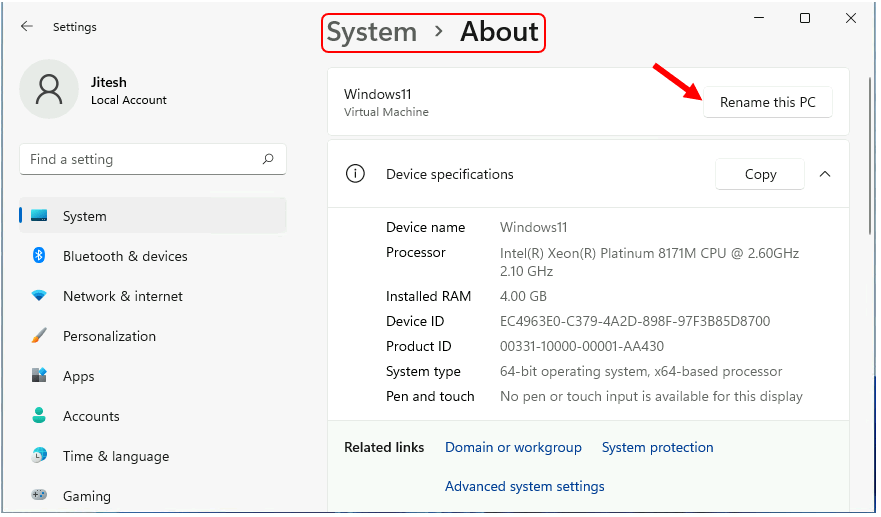Go back using the Settings back arrow
This screenshot has height=517, width=881.
tap(26, 26)
